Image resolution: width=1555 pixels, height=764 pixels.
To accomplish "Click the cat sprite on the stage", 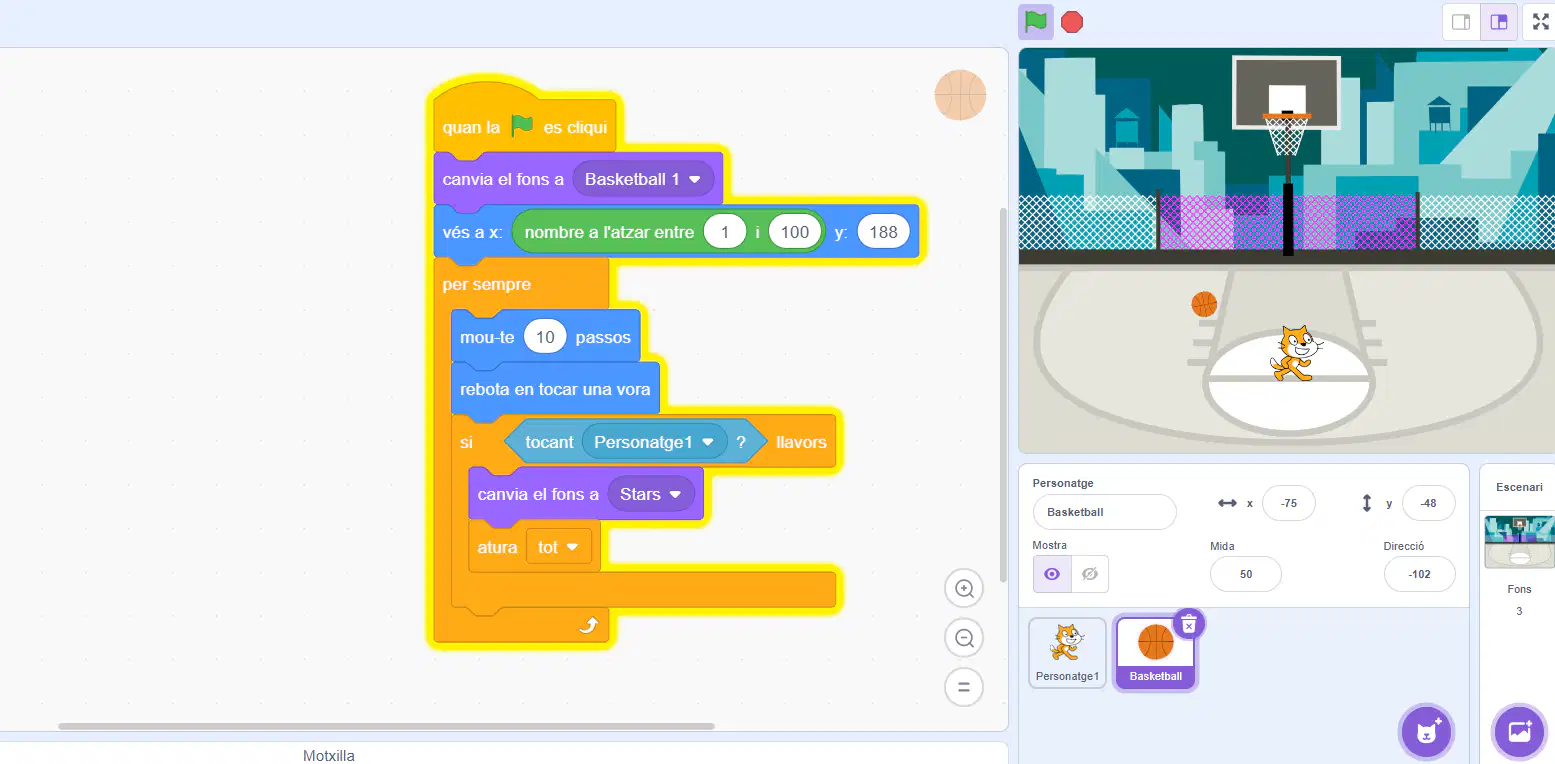I will (1295, 353).
